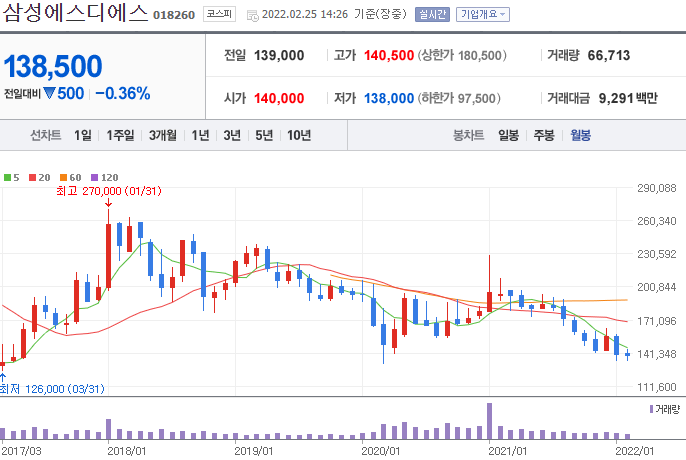Switch to 일봉 daily candle chart

click(509, 135)
